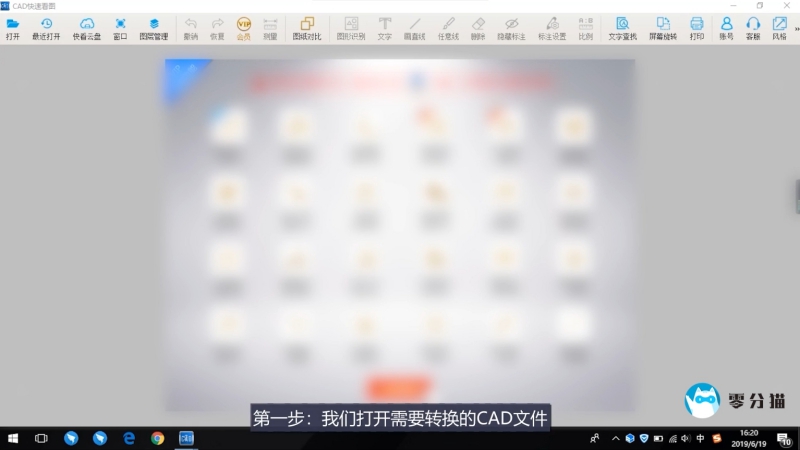
Task: Open the Sogou input tray icon
Action: (x=717, y=438)
